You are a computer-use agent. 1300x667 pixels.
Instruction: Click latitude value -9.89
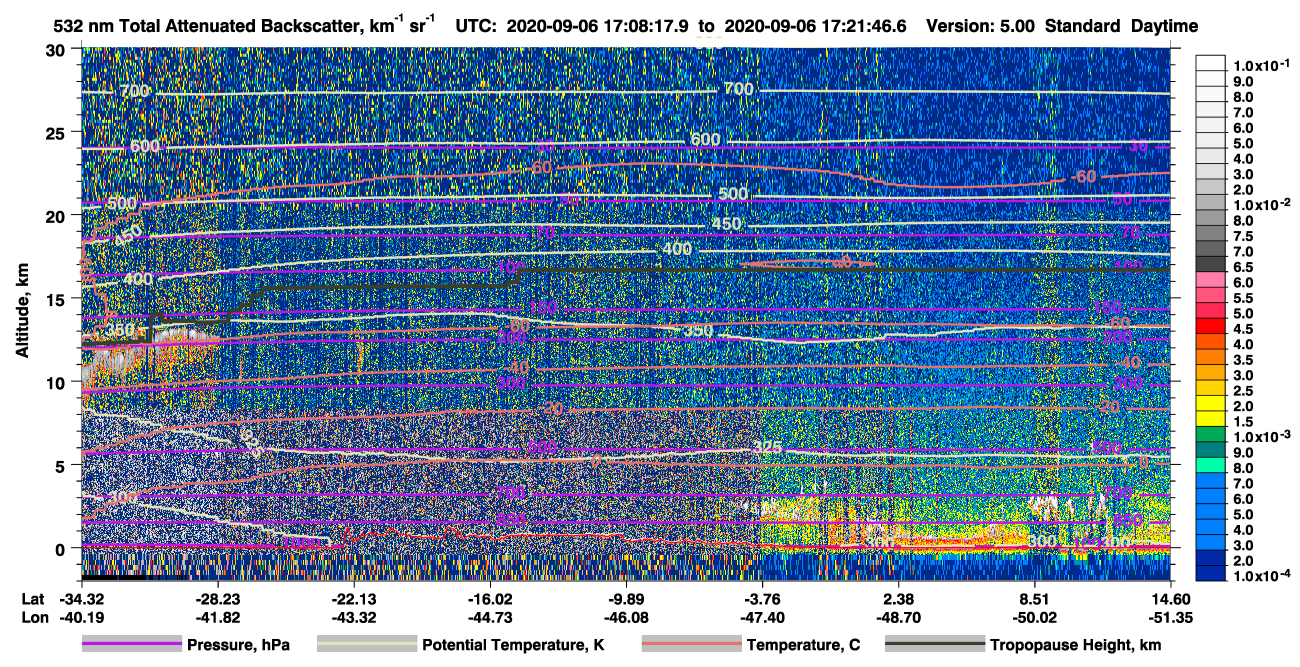(x=626, y=600)
